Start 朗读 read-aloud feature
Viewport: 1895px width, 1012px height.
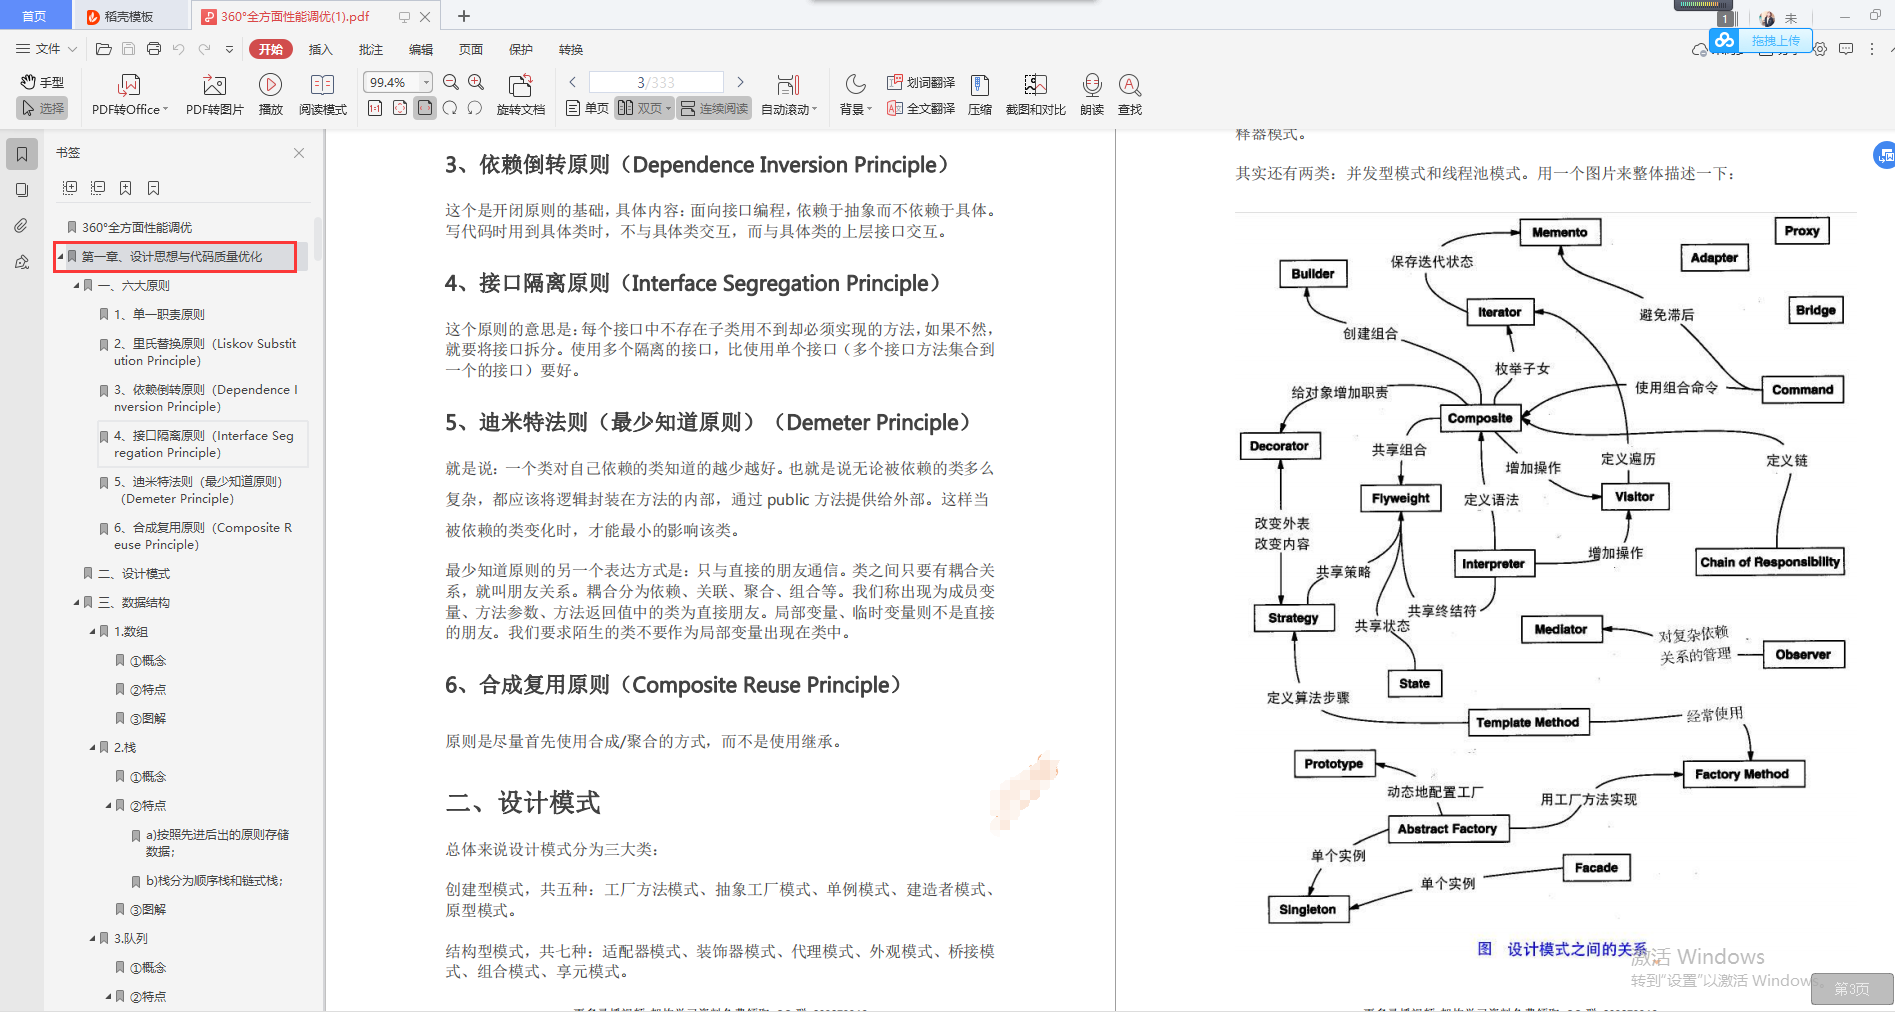pos(1092,95)
